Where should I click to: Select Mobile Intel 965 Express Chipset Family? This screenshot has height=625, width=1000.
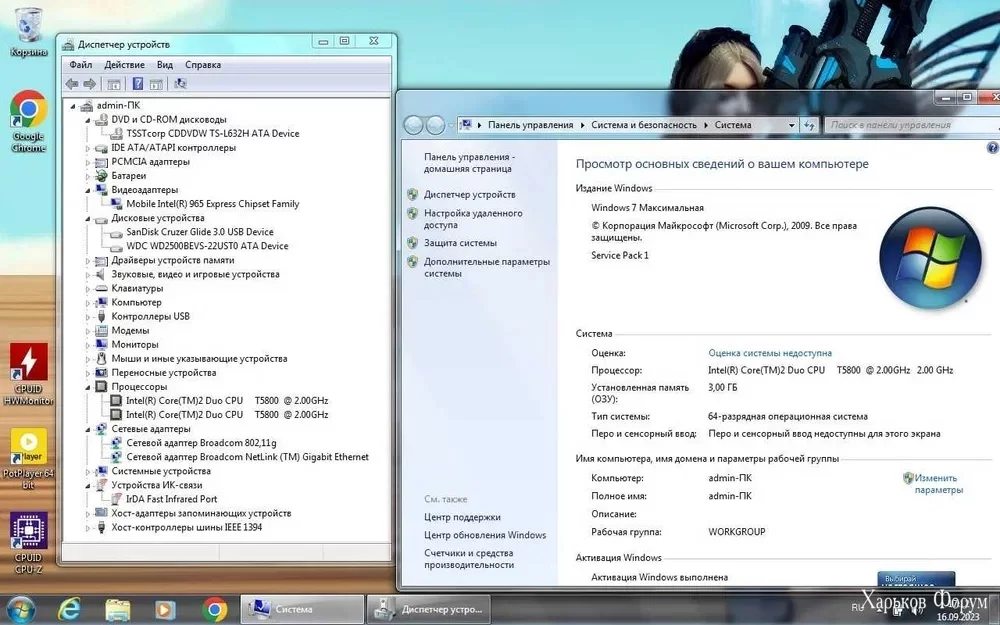[212, 203]
